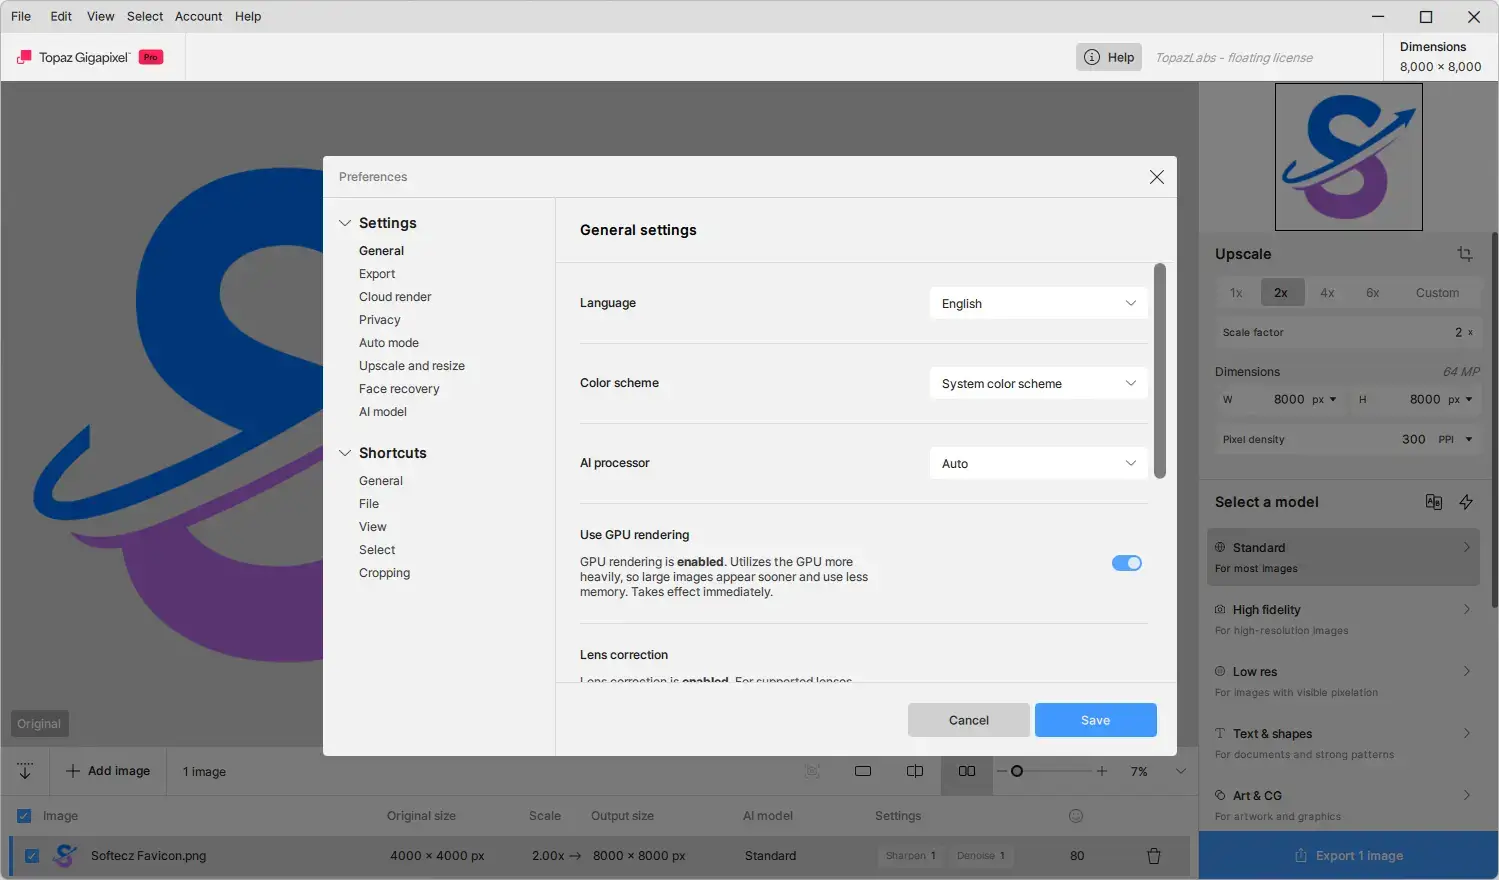The width and height of the screenshot is (1499, 880).
Task: Open the Help button in header
Action: click(1109, 57)
